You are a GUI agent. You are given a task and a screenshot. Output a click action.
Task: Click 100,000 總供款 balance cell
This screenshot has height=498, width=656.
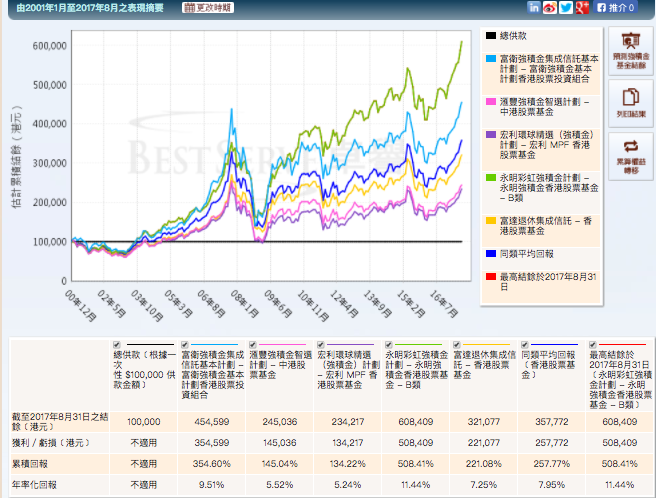coord(144,422)
